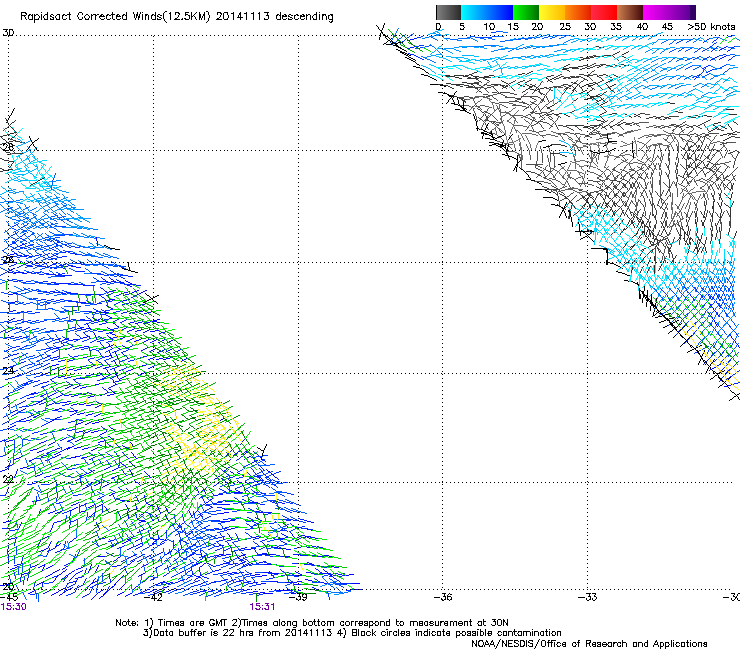Click the note 'Black circles indicate possible contamination'
This screenshot has height=650, width=740.
coord(456,633)
